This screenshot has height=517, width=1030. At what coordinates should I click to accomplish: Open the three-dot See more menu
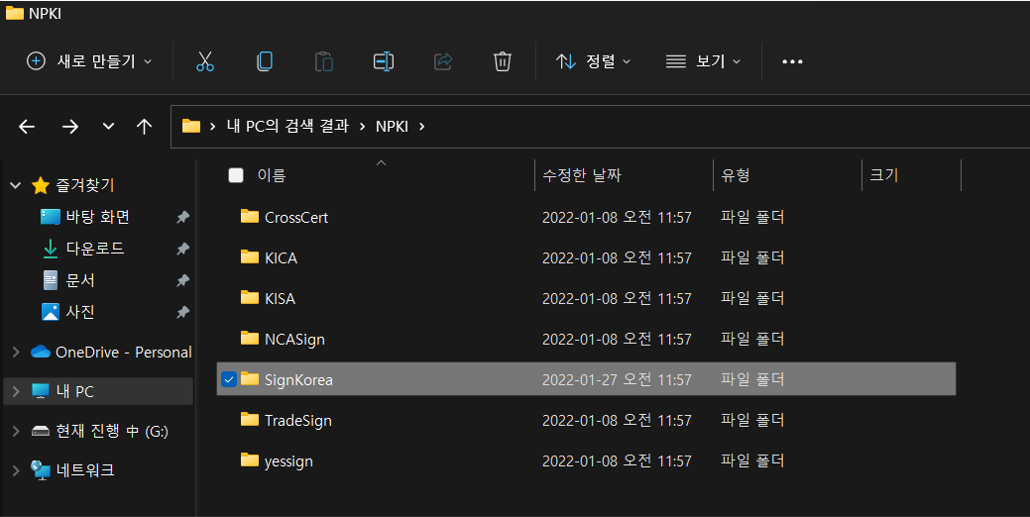pyautogui.click(x=792, y=62)
